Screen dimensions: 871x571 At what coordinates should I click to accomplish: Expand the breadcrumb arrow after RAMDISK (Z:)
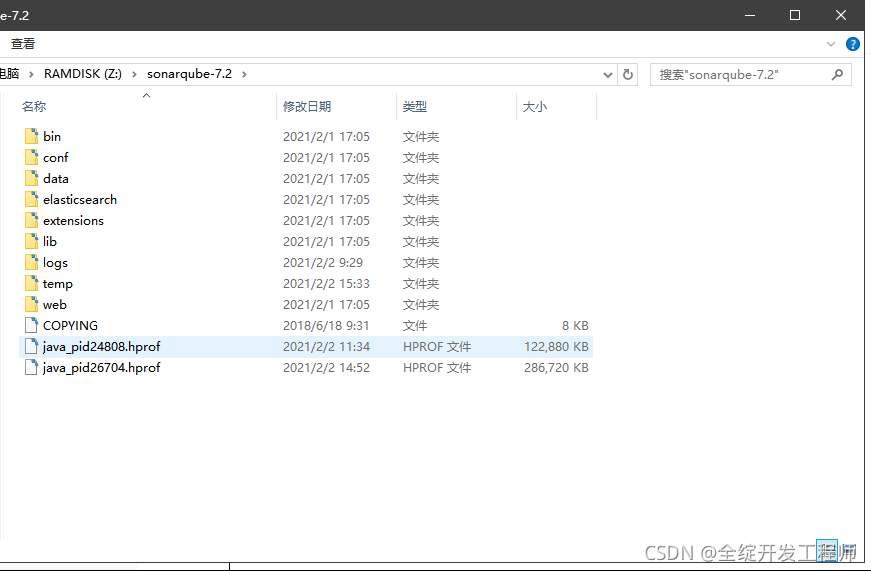(134, 74)
